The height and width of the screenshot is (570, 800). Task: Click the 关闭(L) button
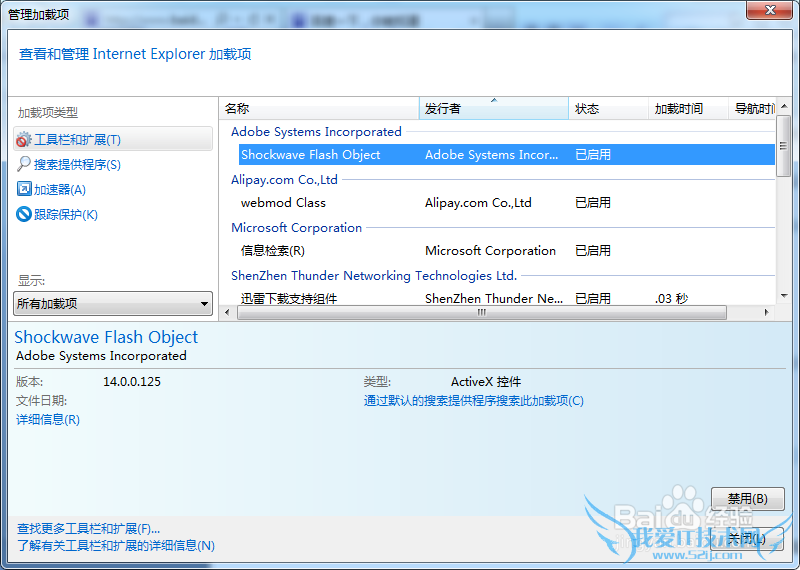(747, 538)
